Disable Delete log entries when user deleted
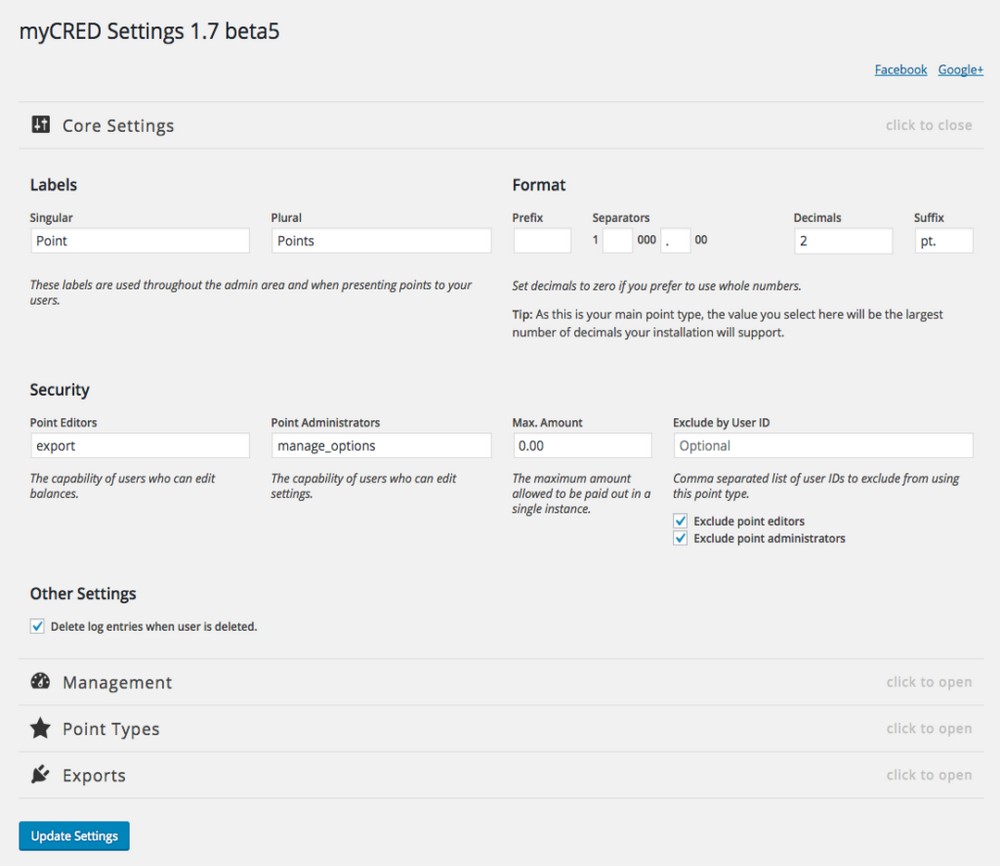The image size is (1000, 866). point(38,626)
